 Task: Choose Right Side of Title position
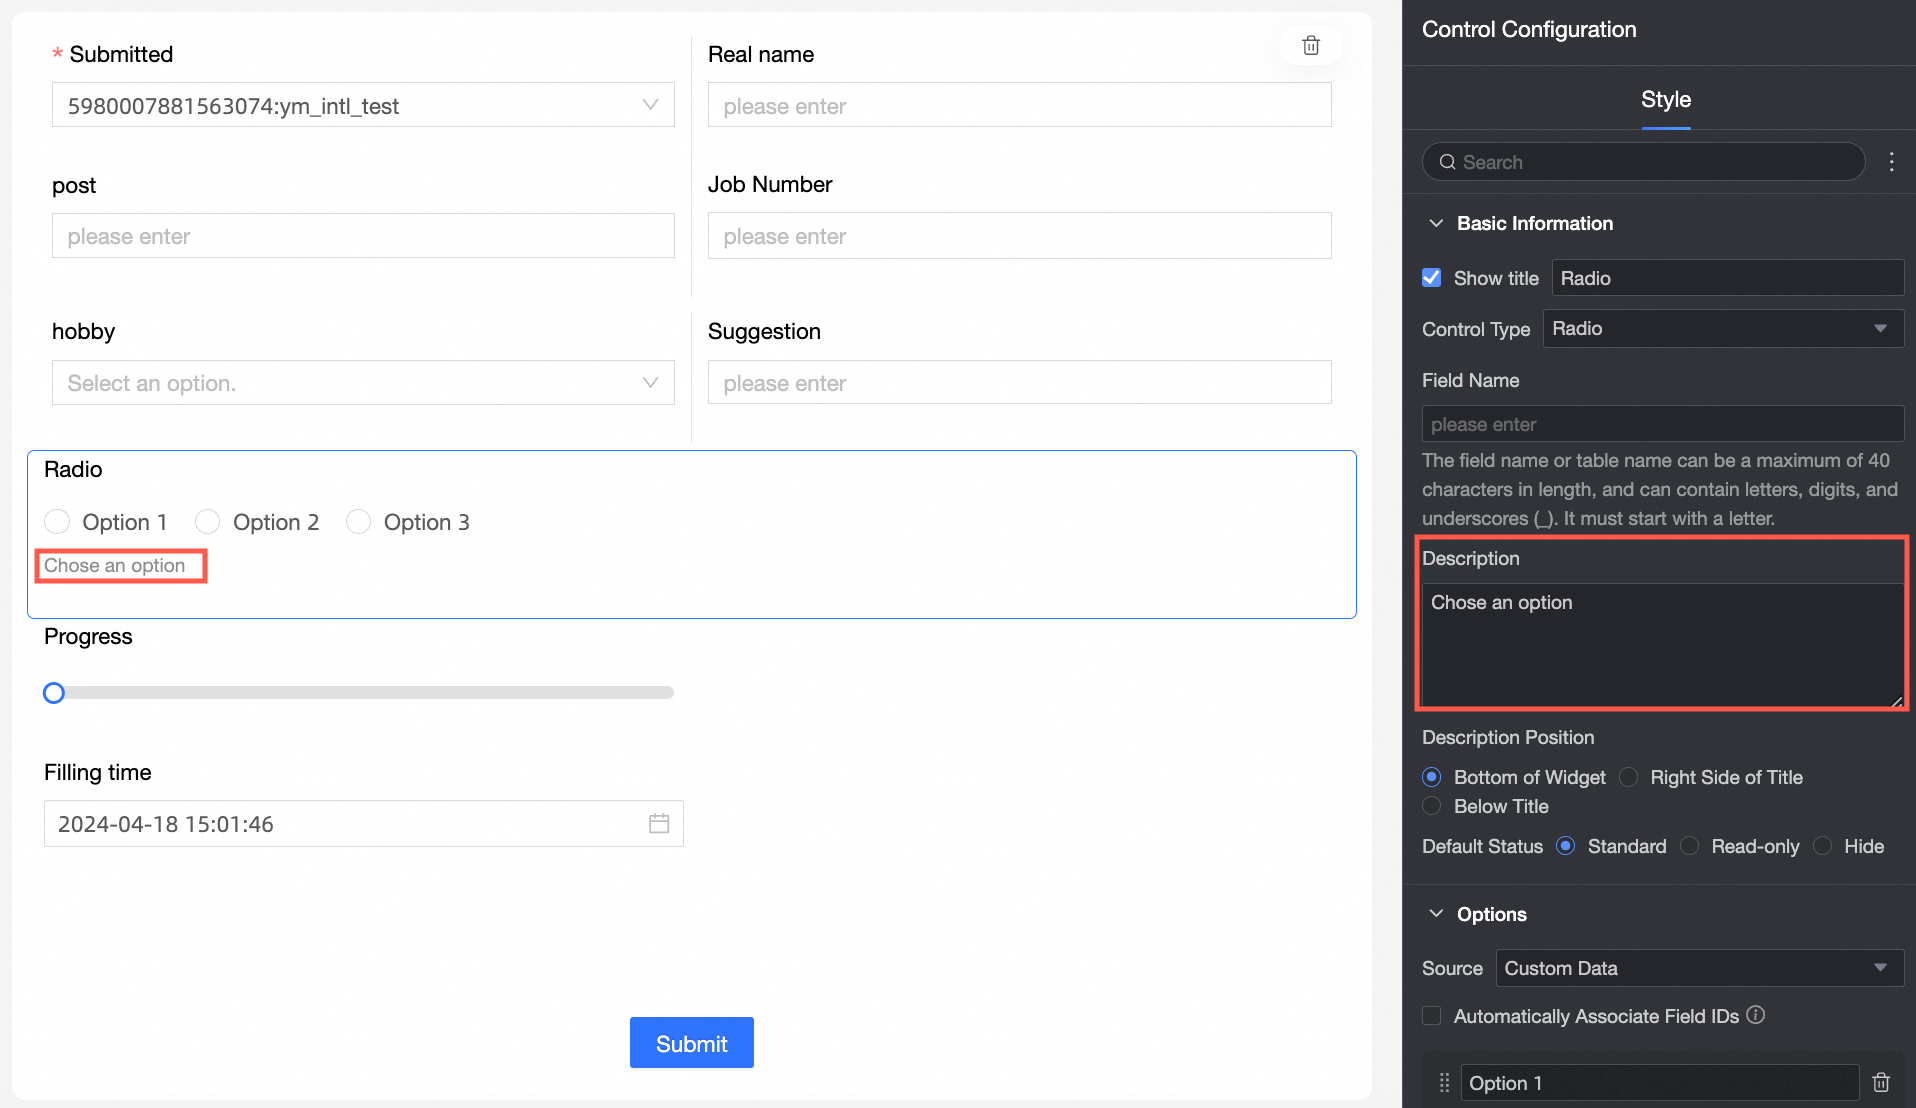(x=1629, y=777)
